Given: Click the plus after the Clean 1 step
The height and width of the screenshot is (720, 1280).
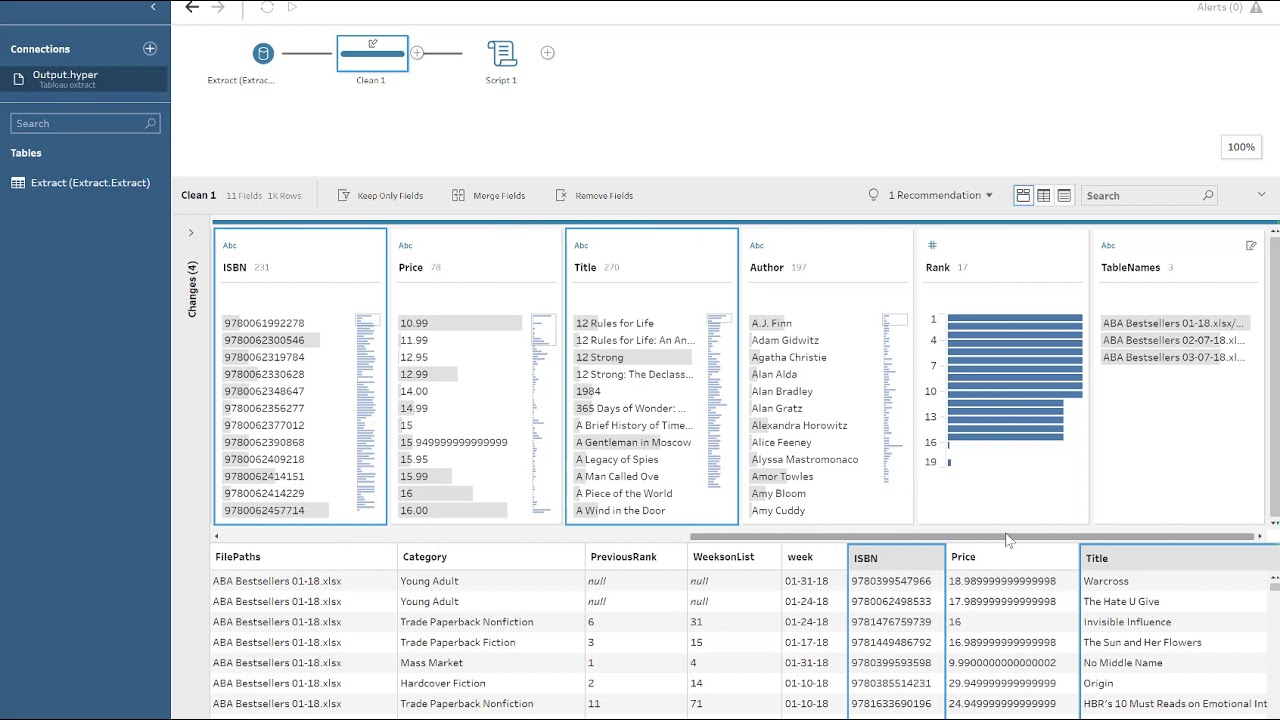Looking at the screenshot, I should (417, 53).
